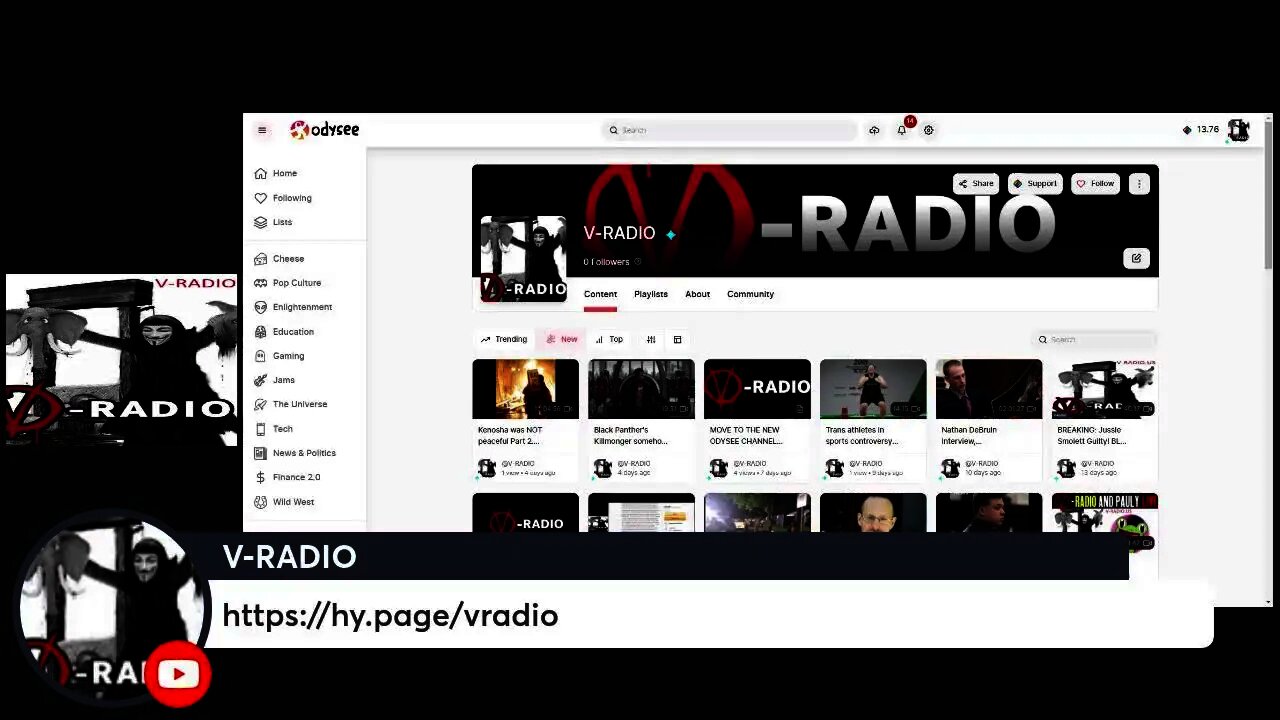Click the 'Trans athletes in sports controversy' title
Screen dimensions: 1280x720
pyautogui.click(x=862, y=435)
